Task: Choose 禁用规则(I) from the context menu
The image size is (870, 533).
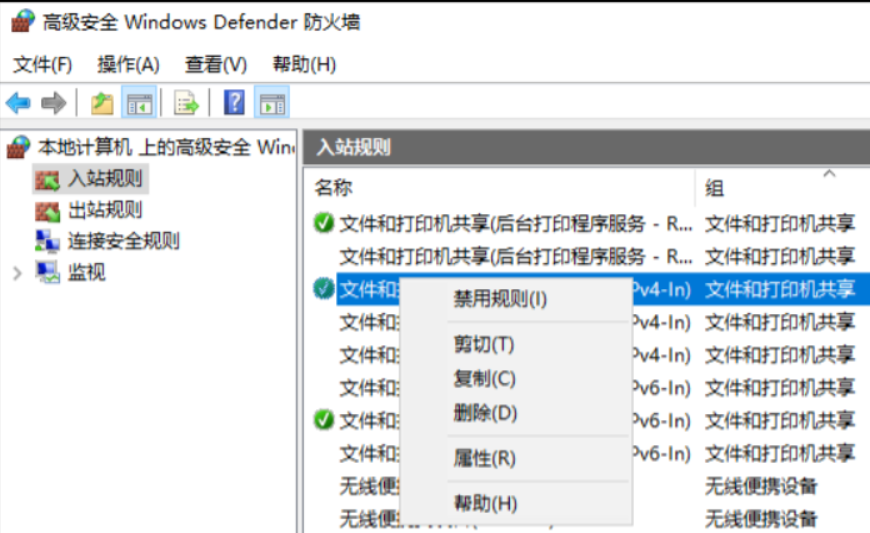Action: [x=500, y=299]
